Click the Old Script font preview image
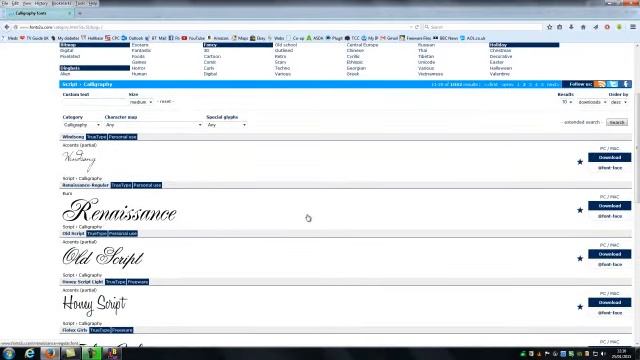 pyautogui.click(x=103, y=257)
